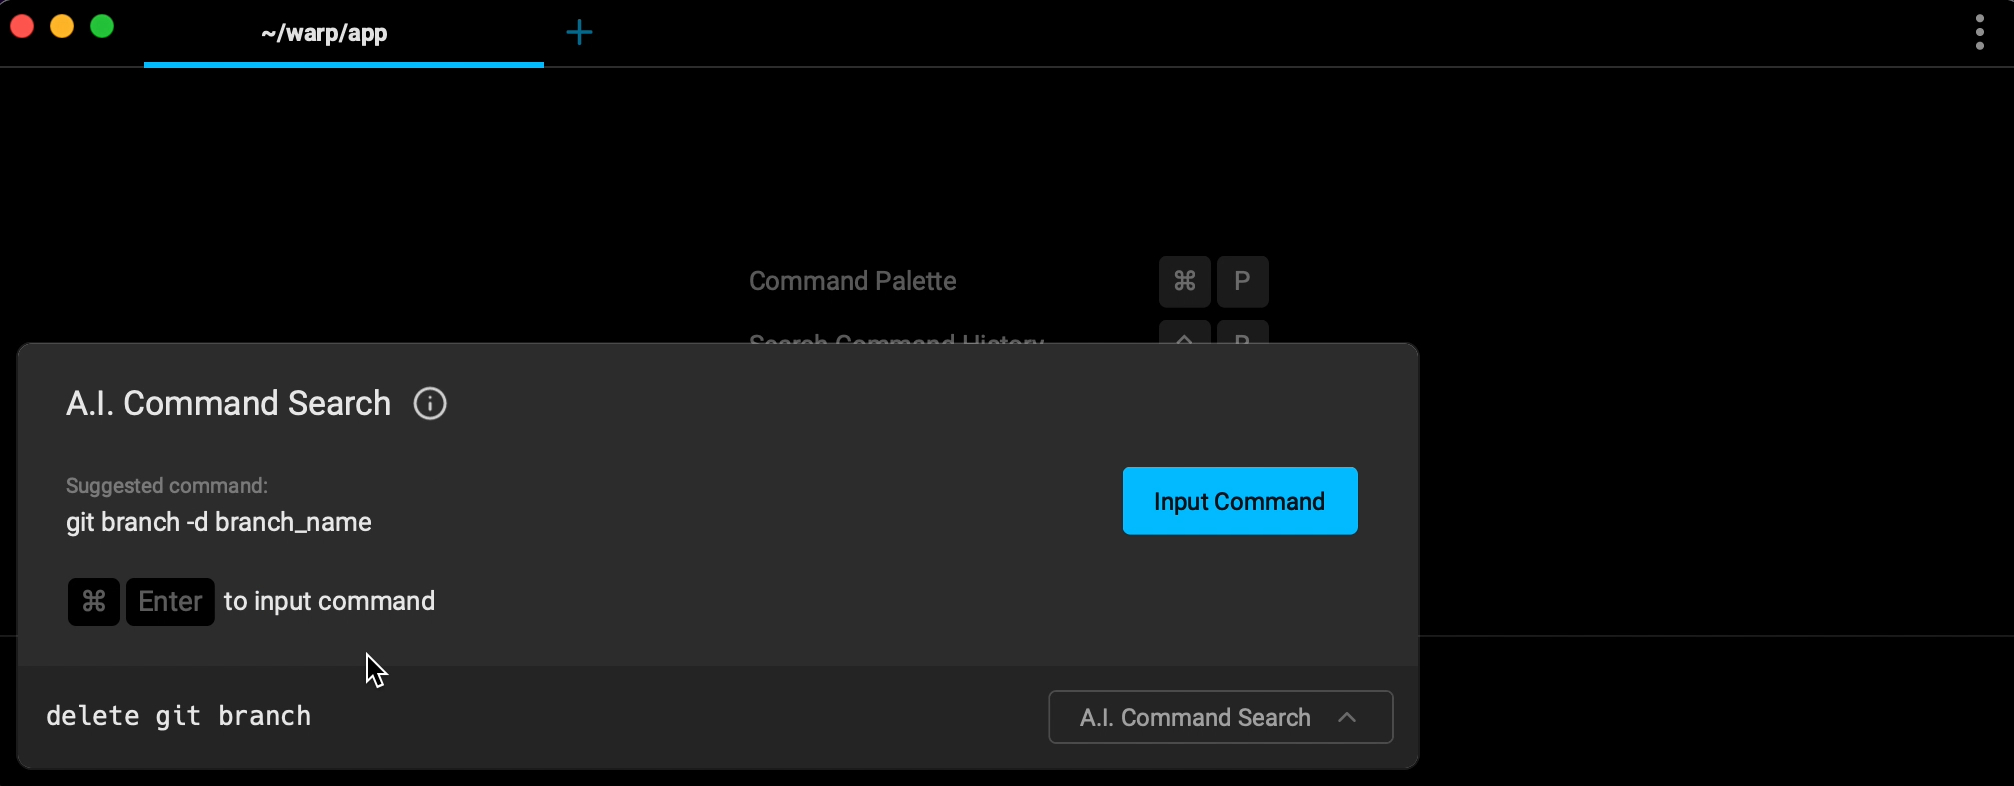Click the info icon next to A.I. Command Search
The height and width of the screenshot is (786, 2014).
(429, 403)
